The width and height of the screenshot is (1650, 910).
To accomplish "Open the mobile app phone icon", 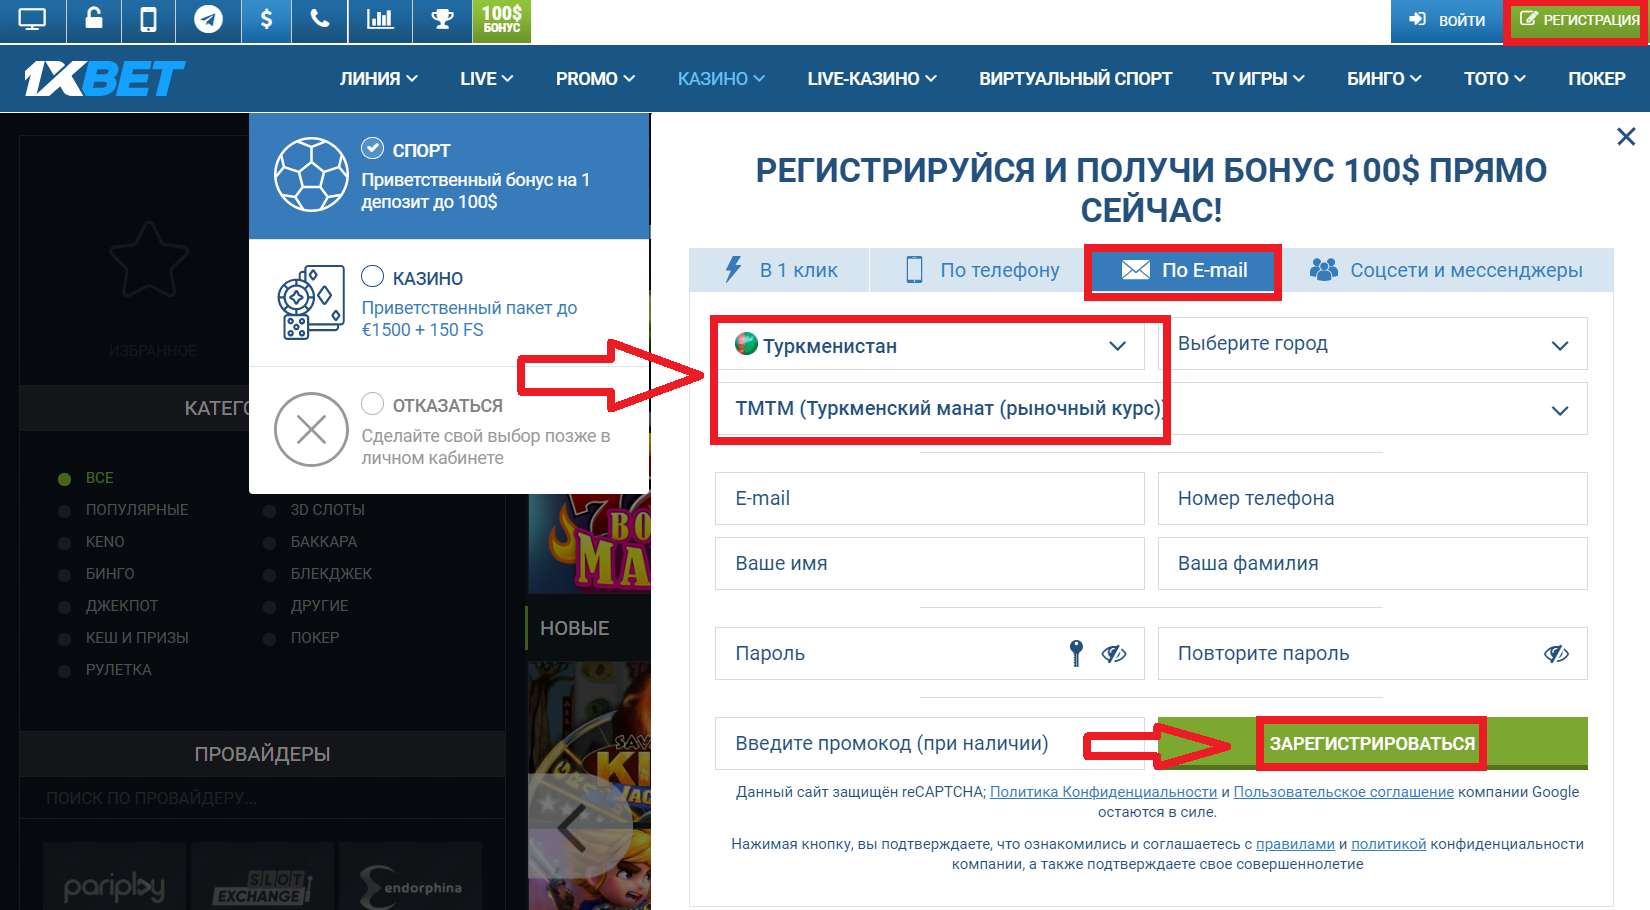I will (148, 20).
